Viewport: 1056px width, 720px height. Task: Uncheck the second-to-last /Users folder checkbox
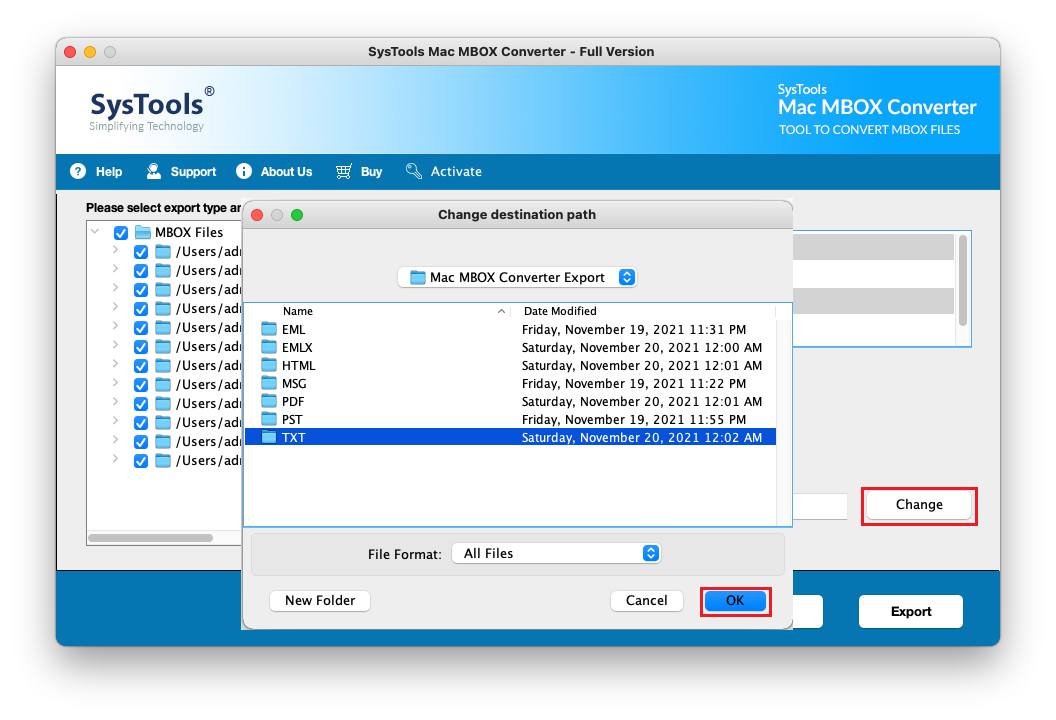pyautogui.click(x=141, y=442)
